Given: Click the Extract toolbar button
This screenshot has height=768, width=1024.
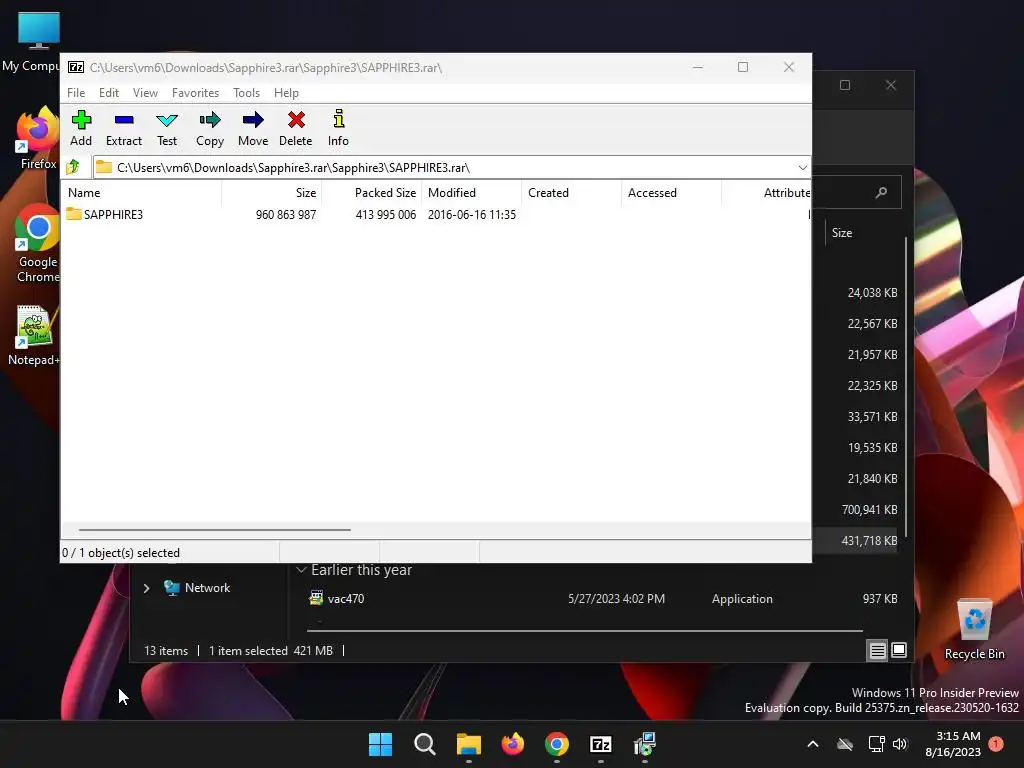Looking at the screenshot, I should 123,129.
